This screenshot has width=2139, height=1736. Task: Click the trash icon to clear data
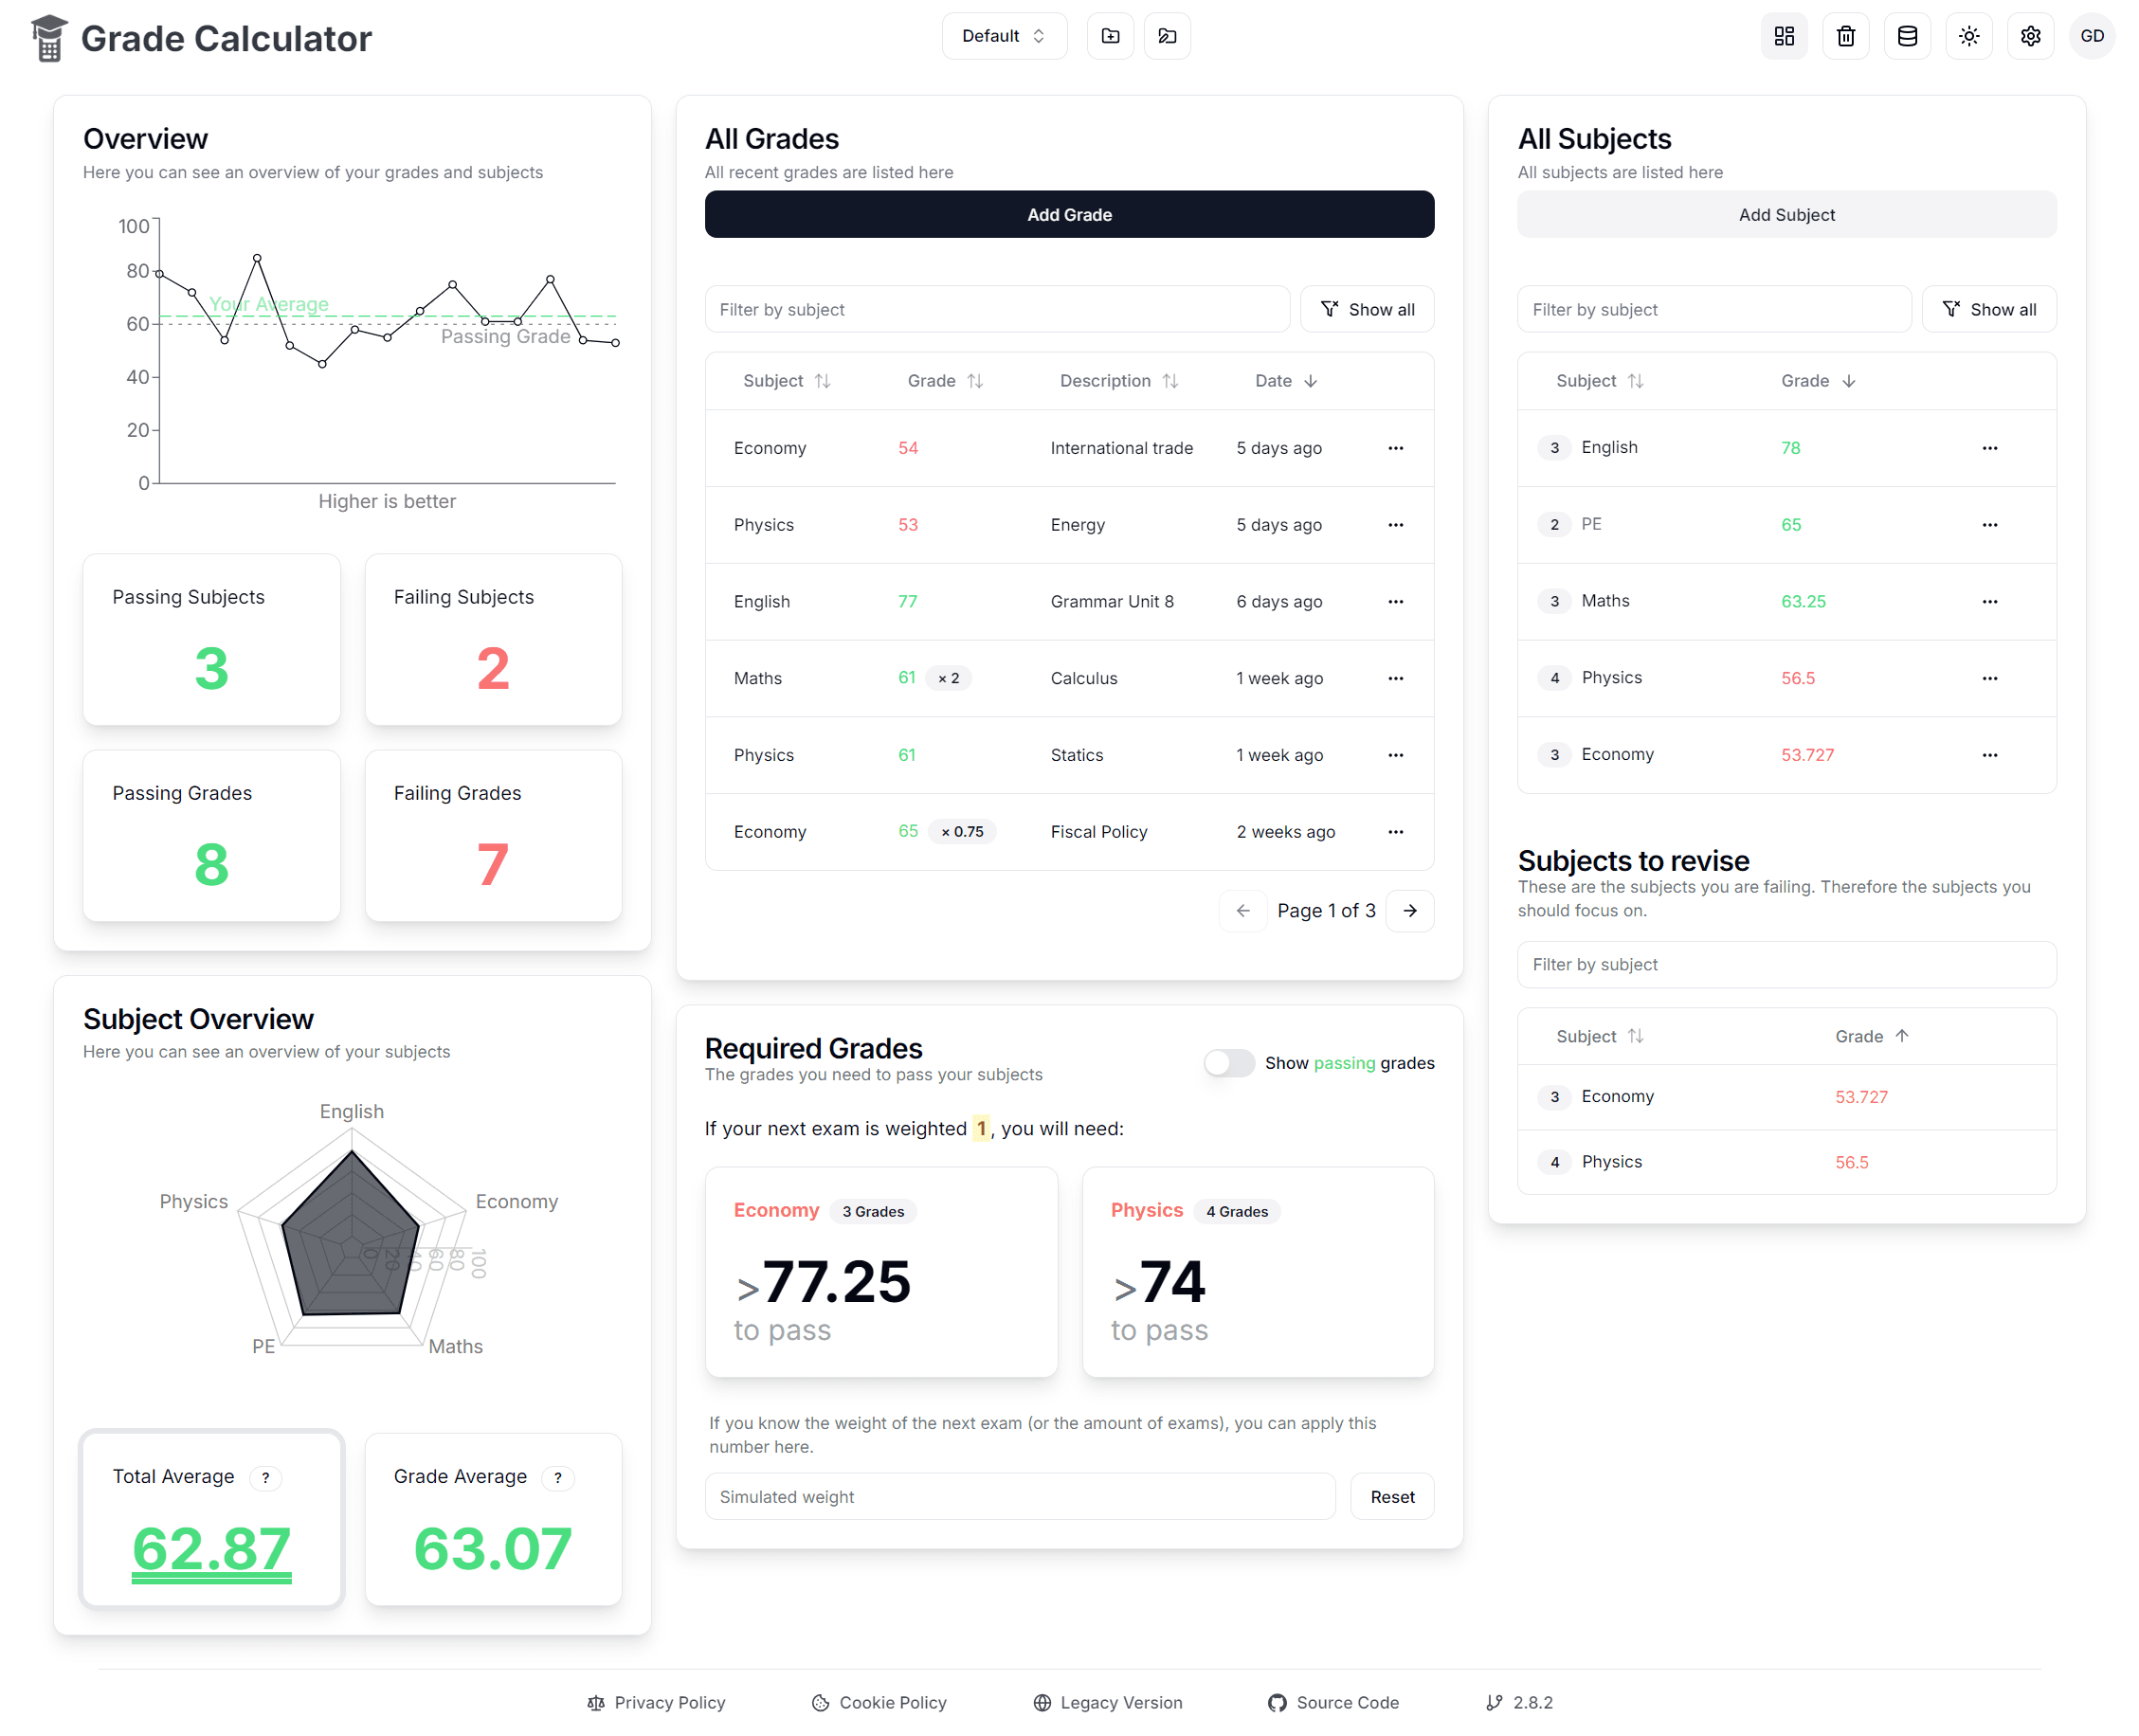point(1845,36)
